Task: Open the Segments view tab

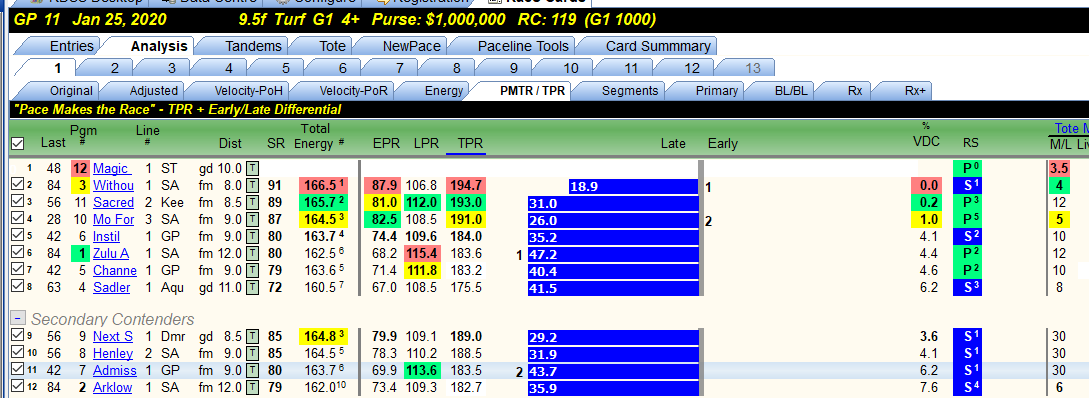Action: pyautogui.click(x=629, y=90)
